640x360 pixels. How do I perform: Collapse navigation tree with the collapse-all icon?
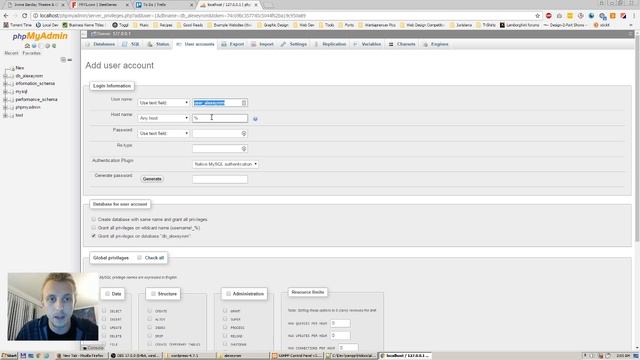coord(63,60)
